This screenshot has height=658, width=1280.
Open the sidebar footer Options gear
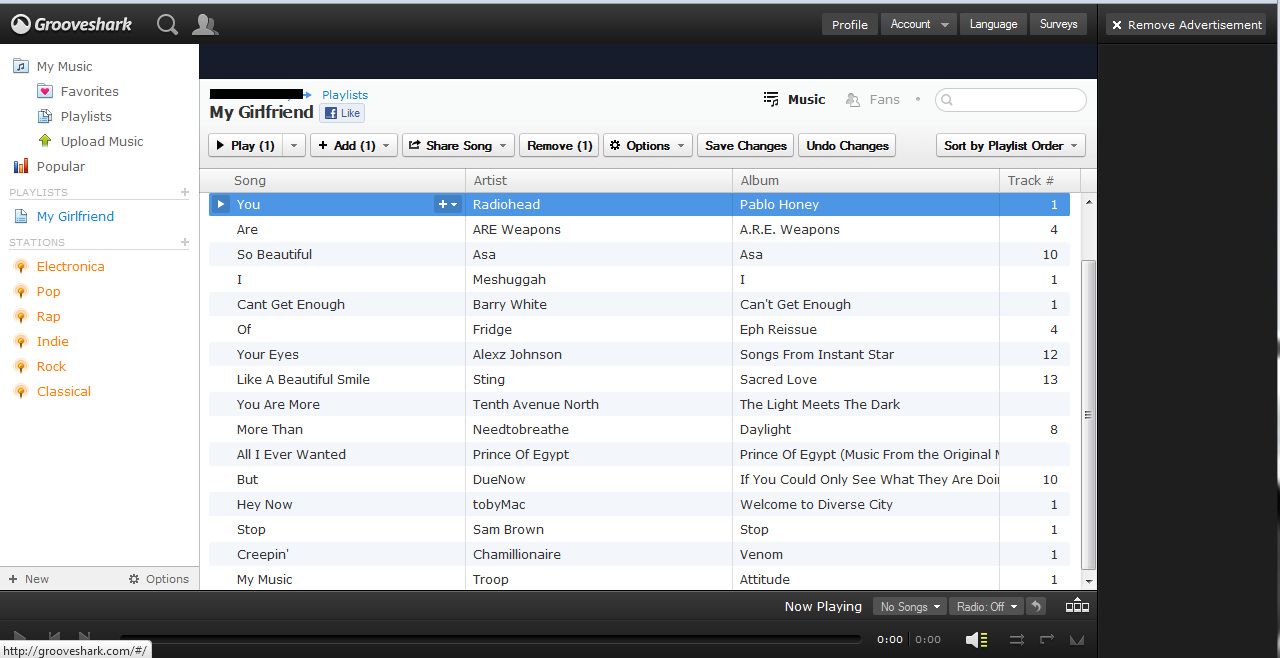click(159, 579)
